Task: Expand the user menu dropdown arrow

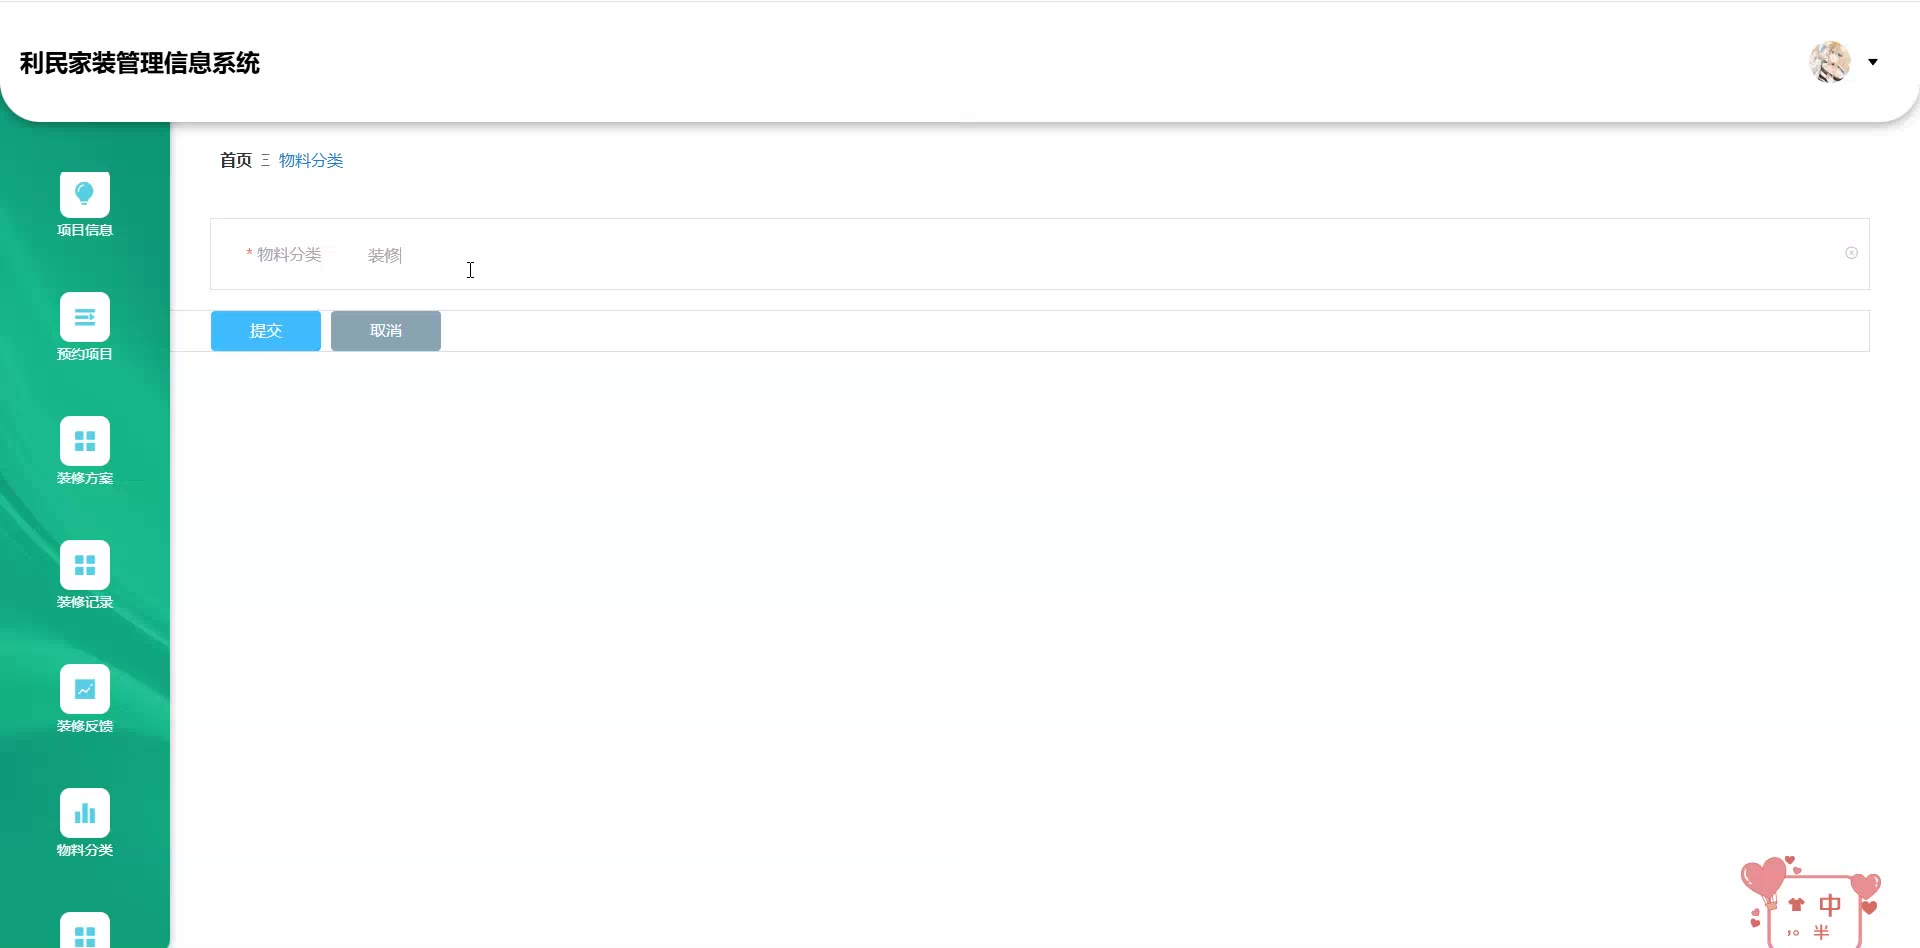Action: [x=1873, y=62]
